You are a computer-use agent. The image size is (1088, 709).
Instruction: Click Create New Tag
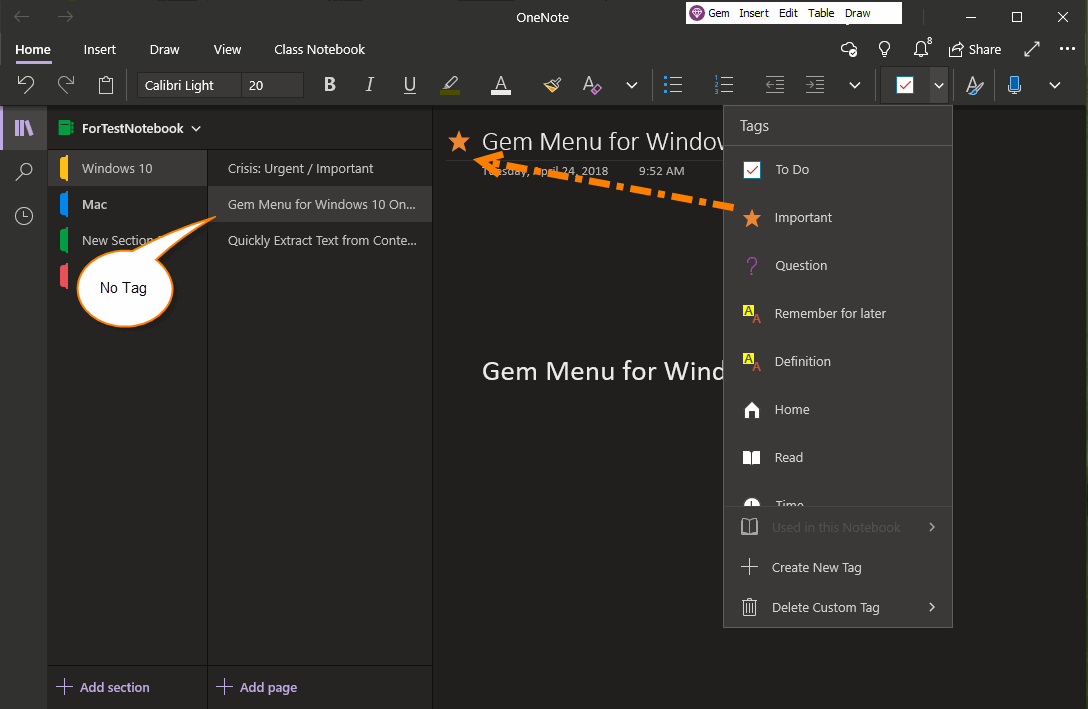pyautogui.click(x=838, y=567)
